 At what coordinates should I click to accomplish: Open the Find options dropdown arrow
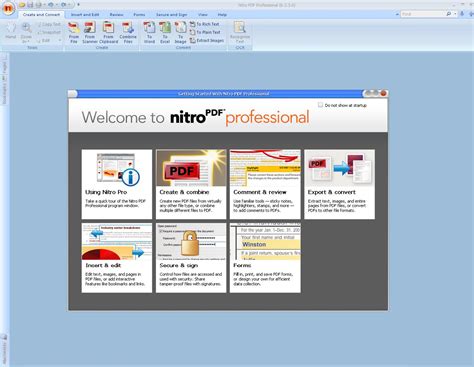(455, 14)
